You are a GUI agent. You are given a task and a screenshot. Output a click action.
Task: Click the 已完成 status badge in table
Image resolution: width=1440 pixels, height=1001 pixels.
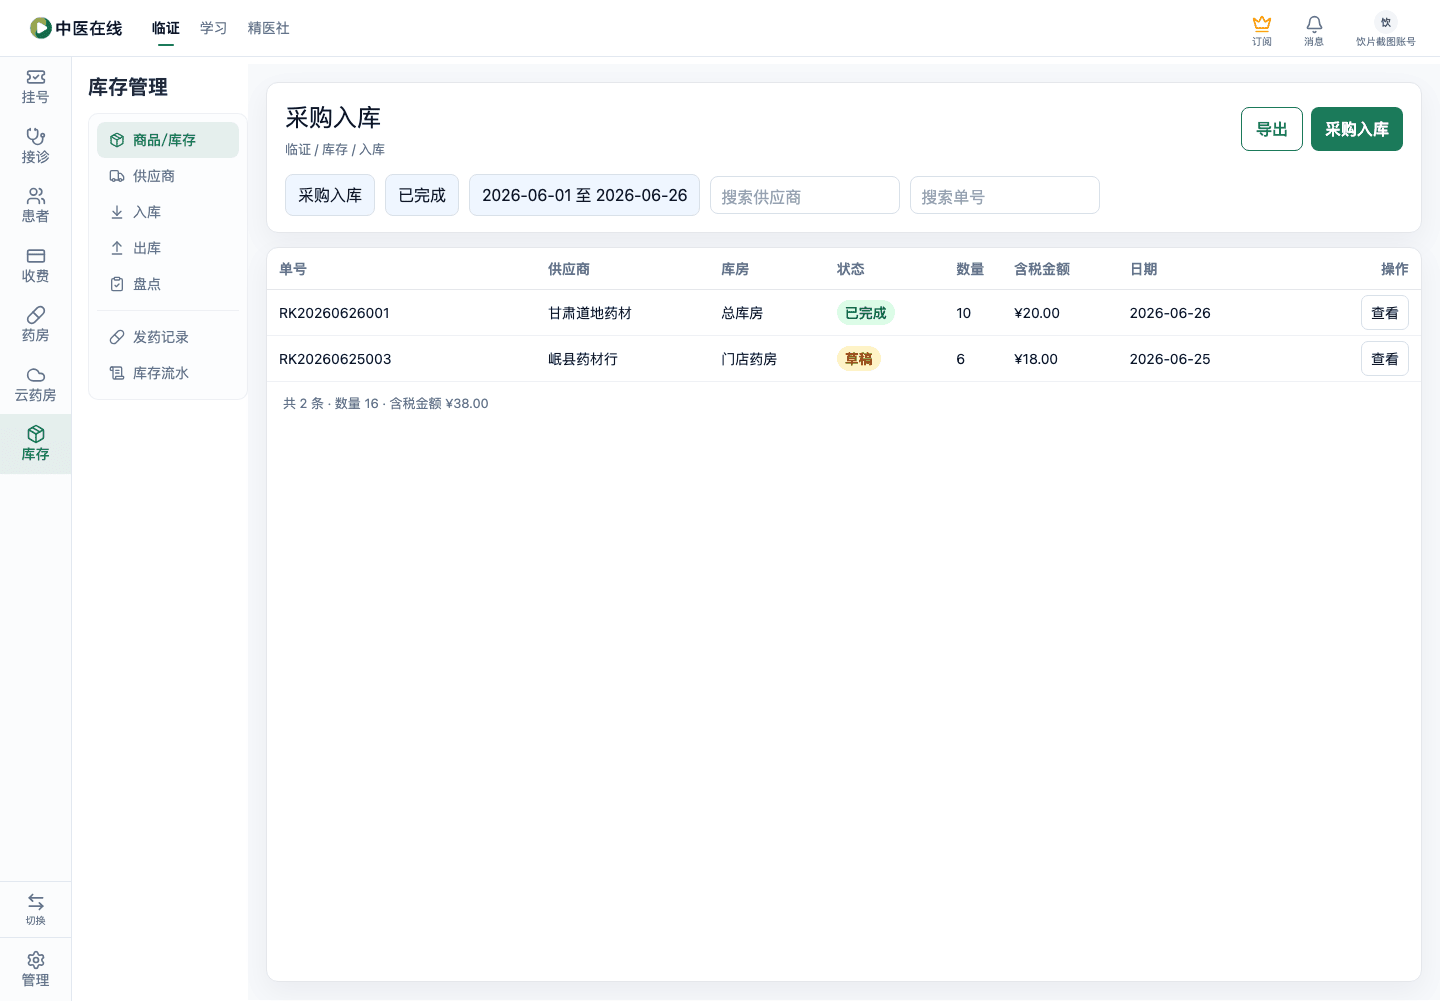pyautogui.click(x=866, y=313)
